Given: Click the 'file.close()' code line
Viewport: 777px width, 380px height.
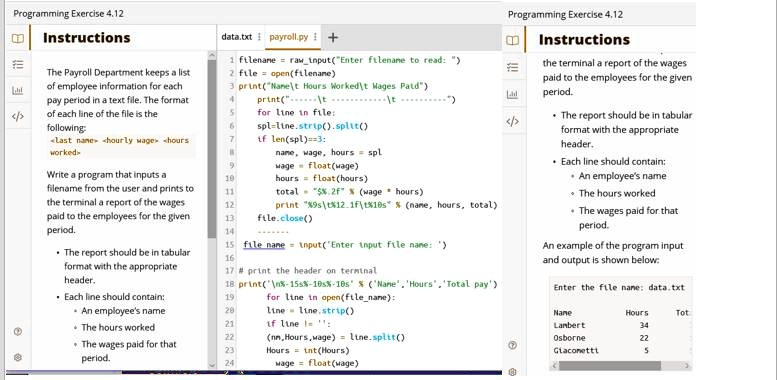Looking at the screenshot, I should pyautogui.click(x=285, y=218).
